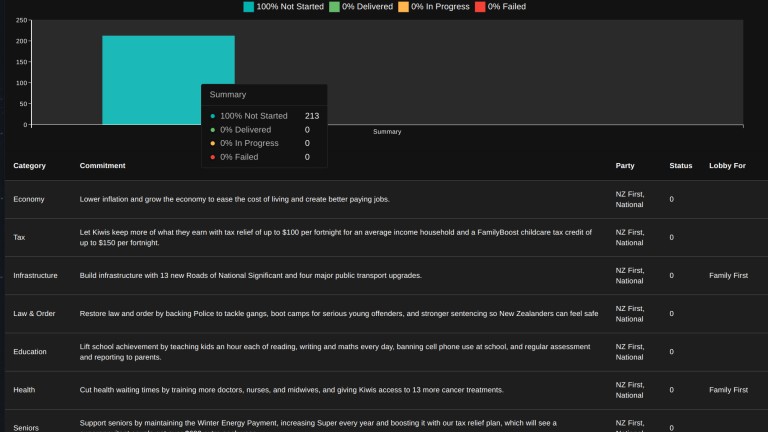Viewport: 768px width, 432px height.
Task: Click the Status value in Tax row
Action: pyautogui.click(x=672, y=238)
